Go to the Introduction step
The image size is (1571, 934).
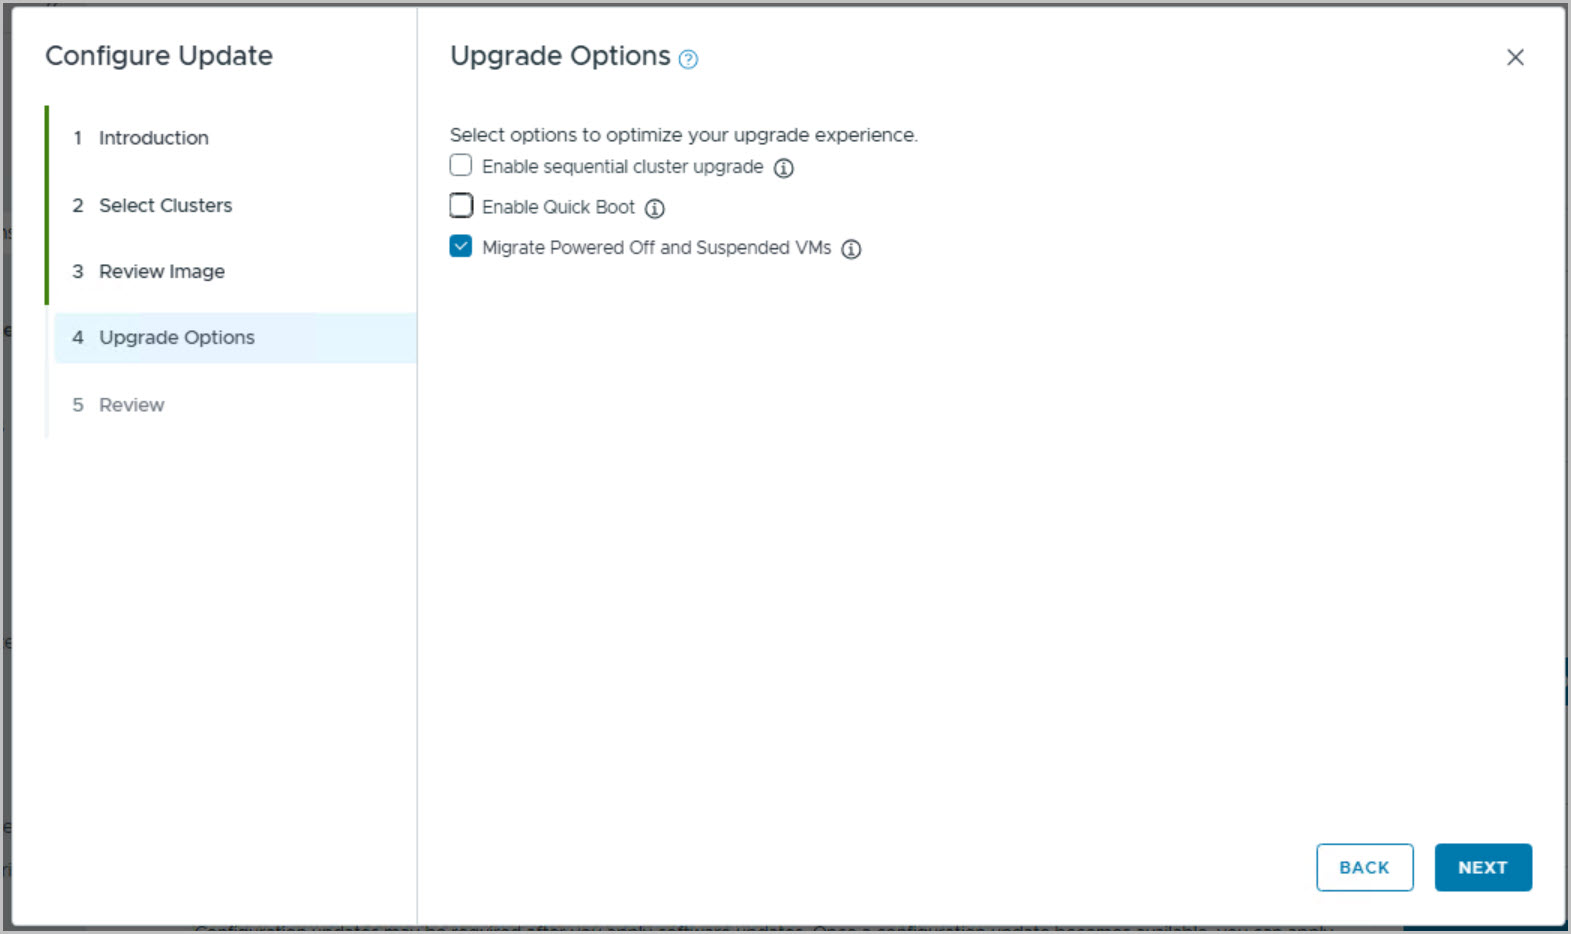pos(153,138)
